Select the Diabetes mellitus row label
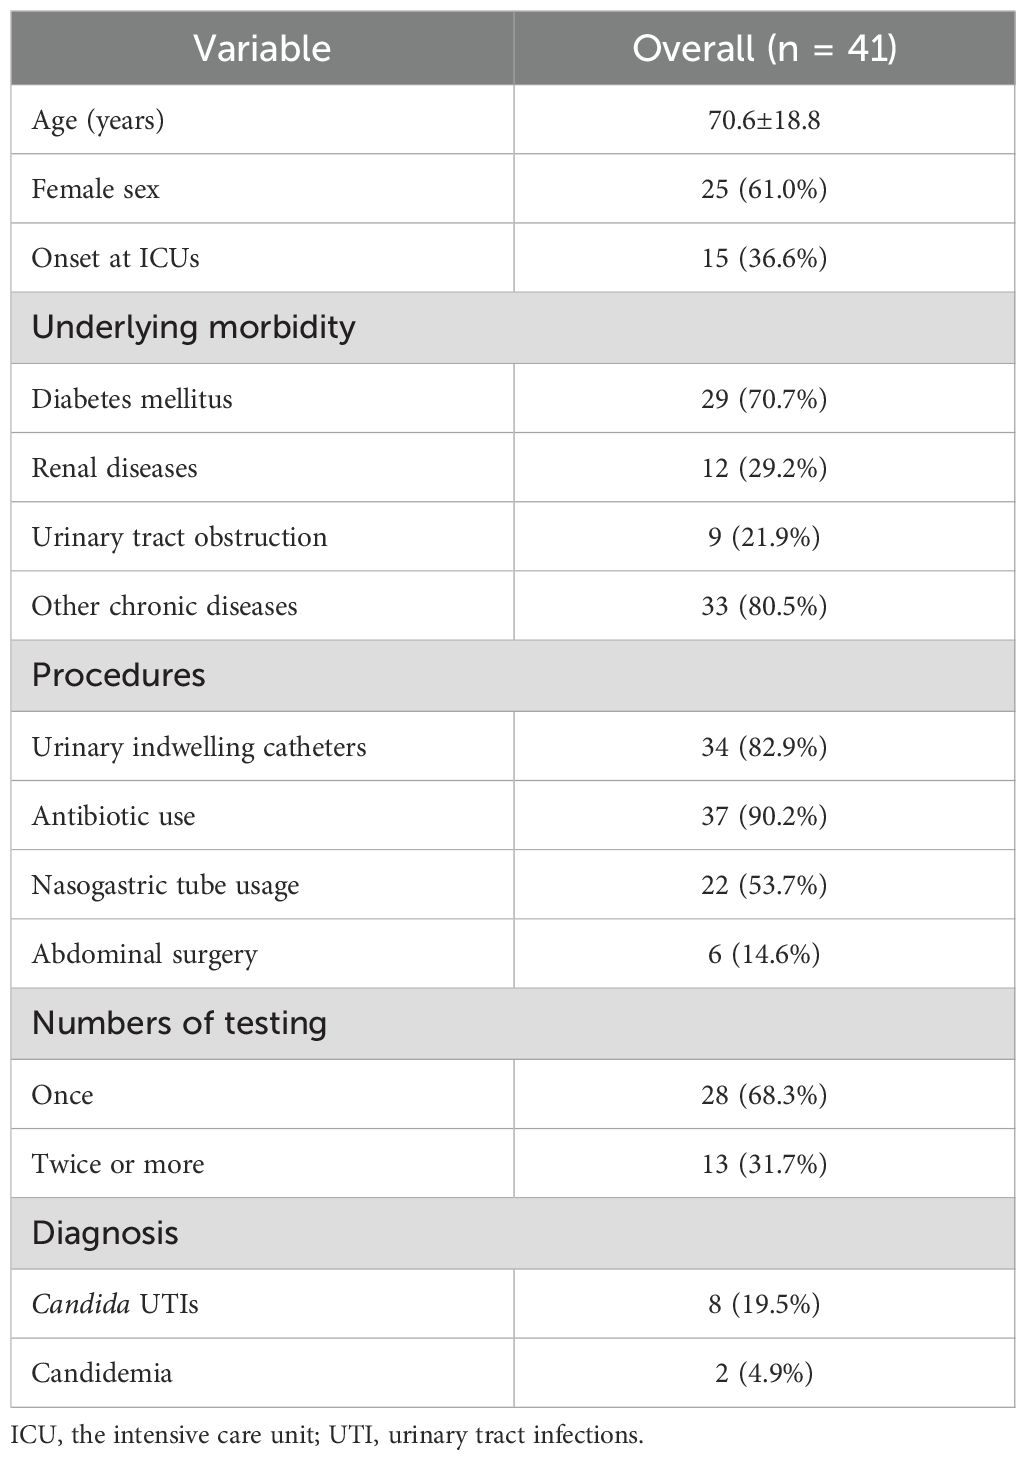 pos(132,399)
